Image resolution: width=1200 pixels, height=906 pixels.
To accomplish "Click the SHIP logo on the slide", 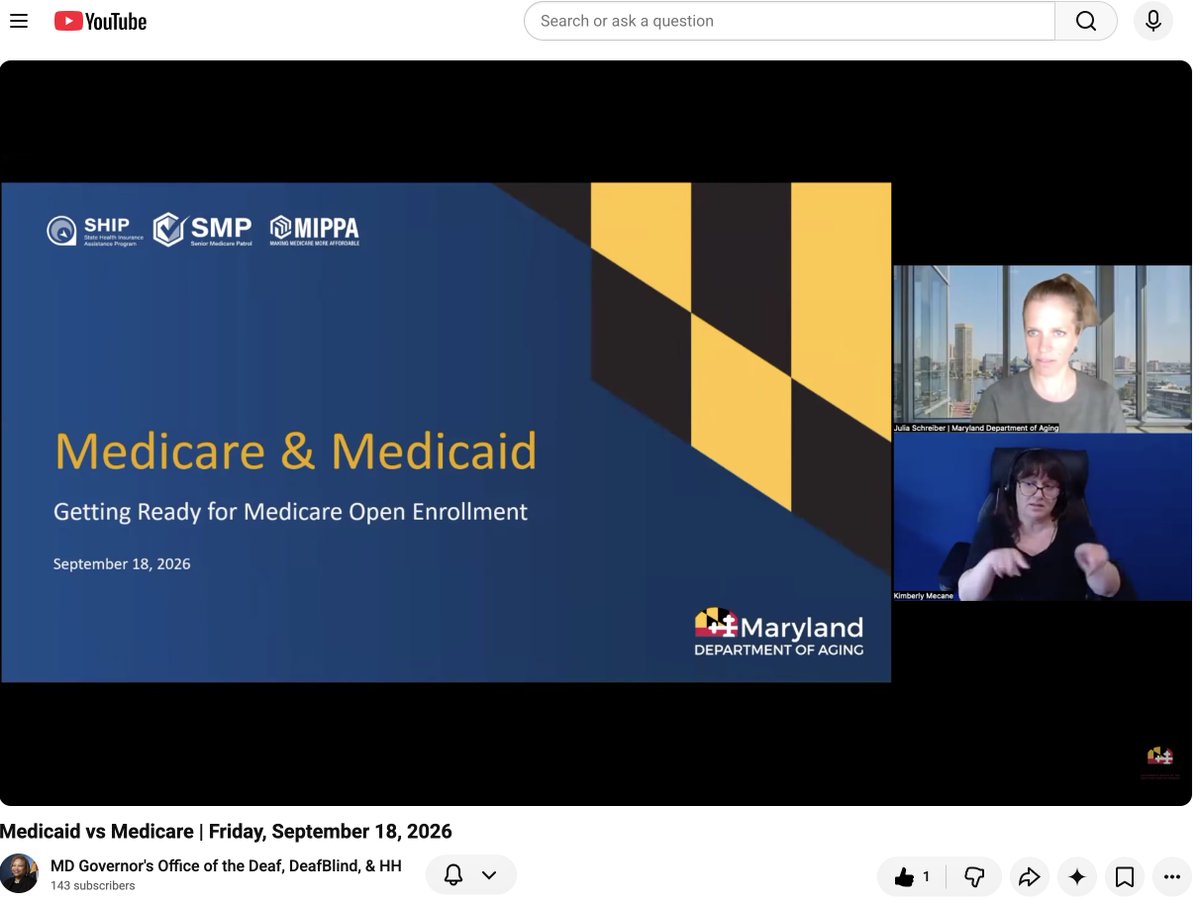I will click(x=96, y=231).
